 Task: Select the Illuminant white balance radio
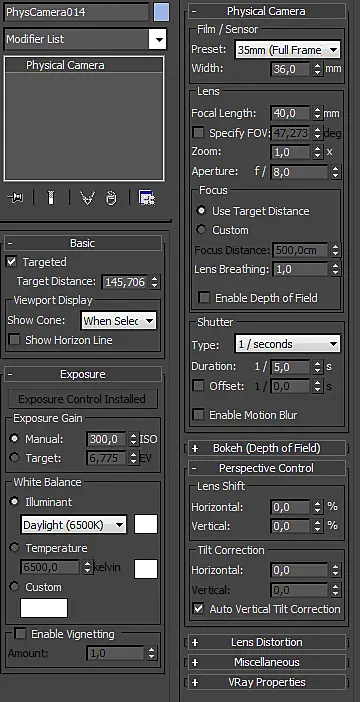tap(14, 502)
